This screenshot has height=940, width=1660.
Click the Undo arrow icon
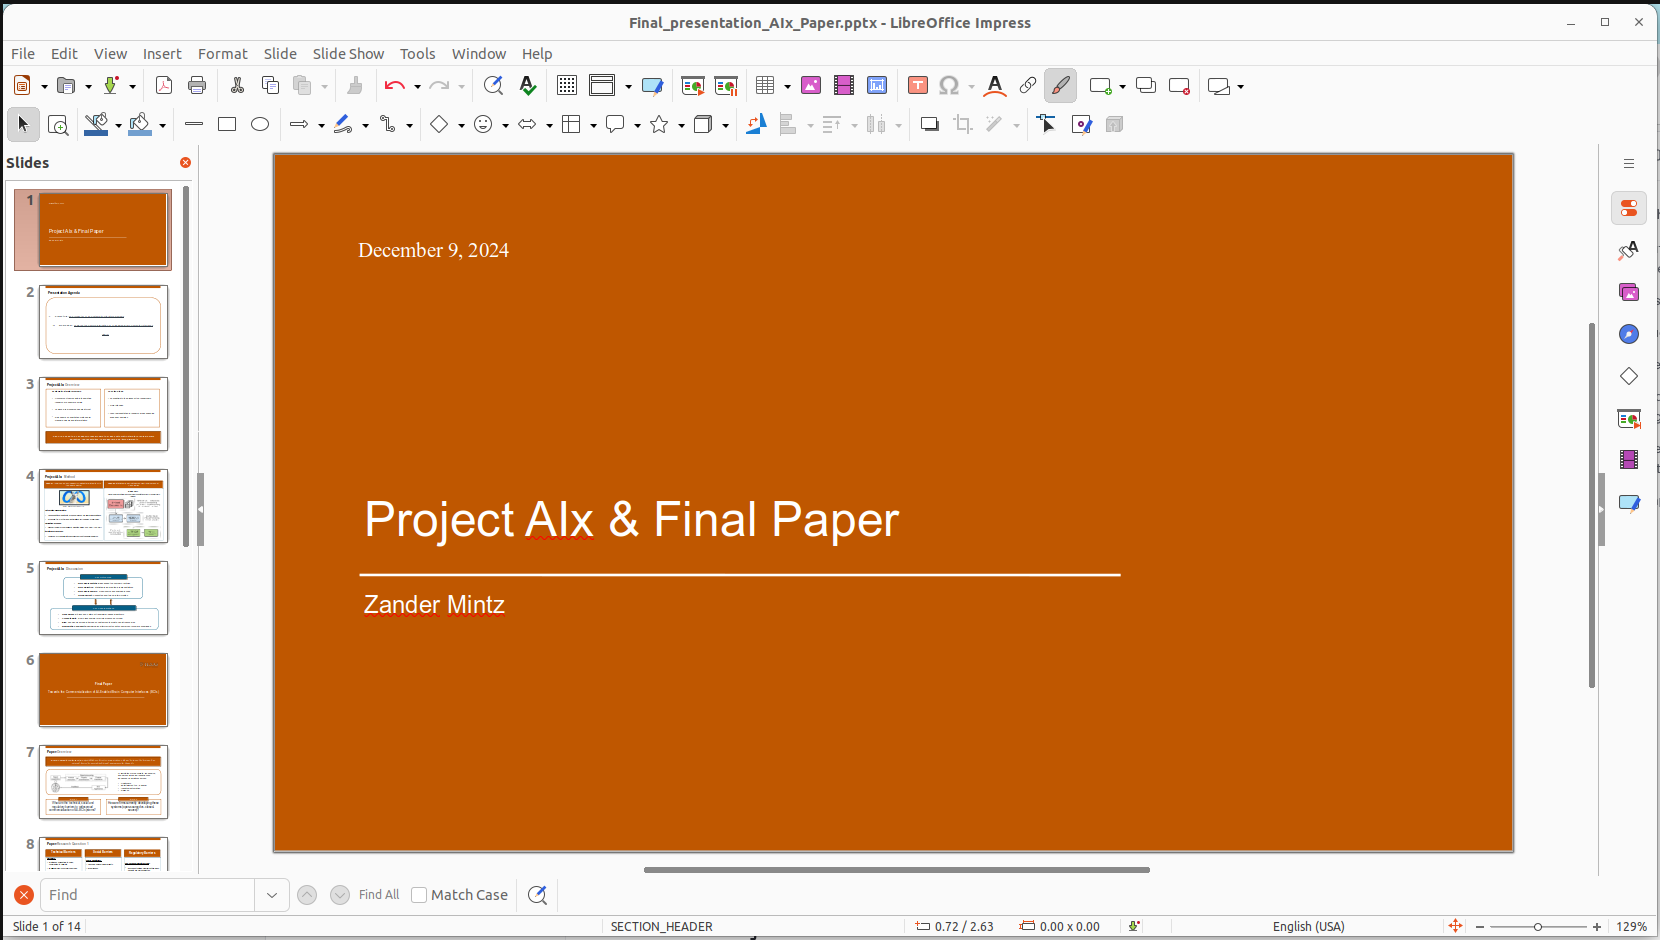pos(394,86)
